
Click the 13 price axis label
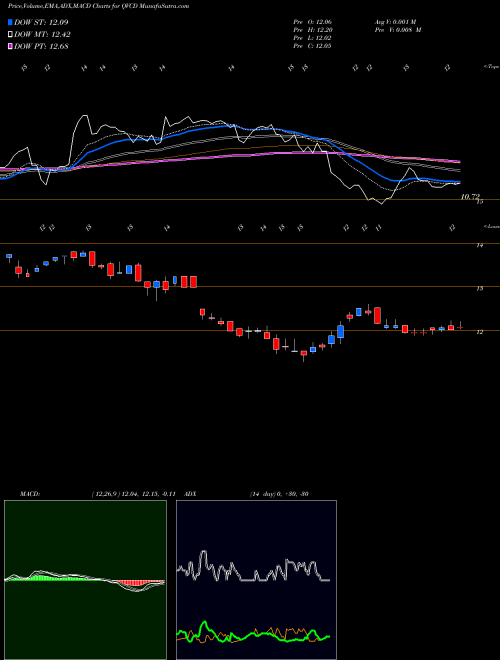479,289
